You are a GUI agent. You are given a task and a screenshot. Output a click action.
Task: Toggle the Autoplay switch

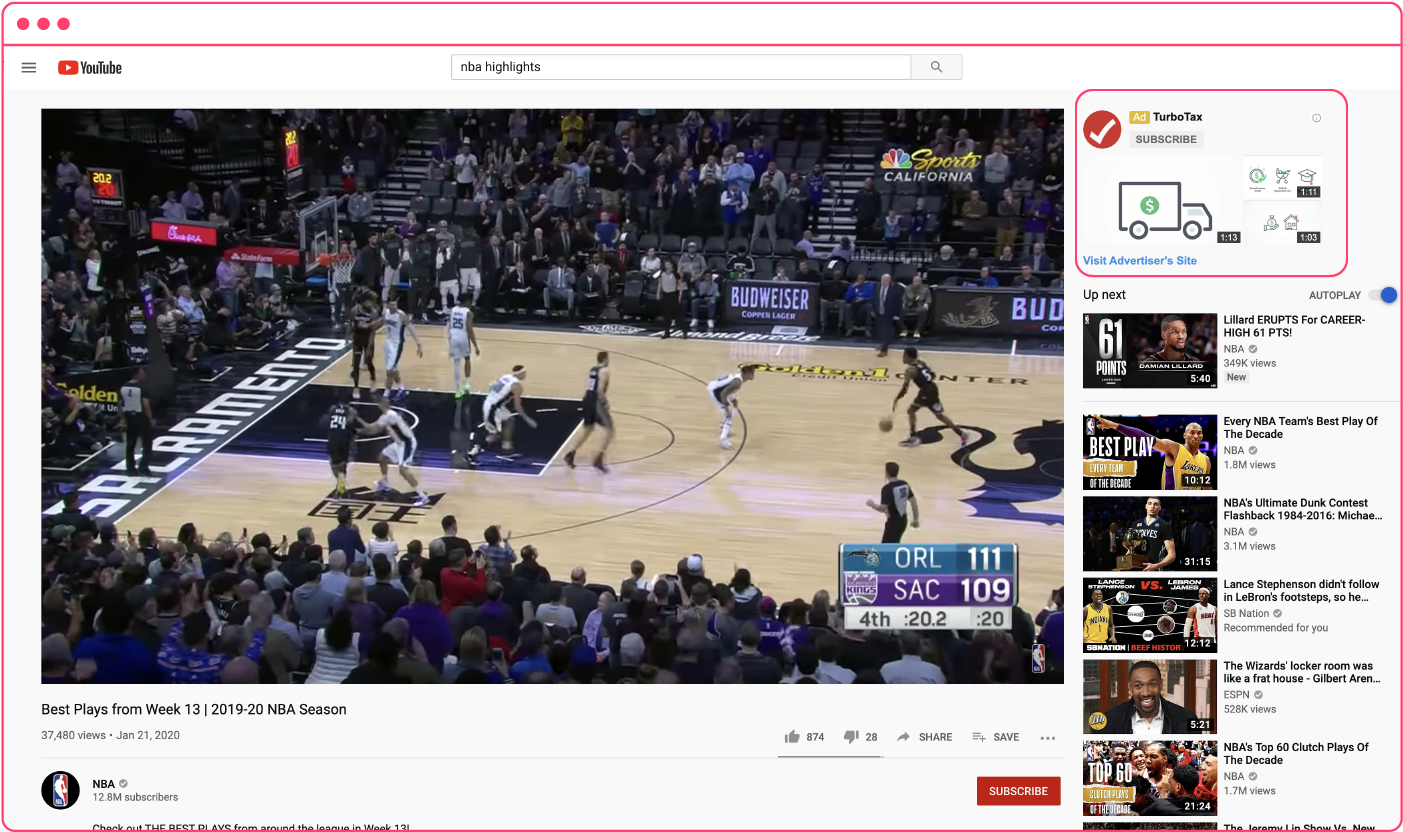1383,295
